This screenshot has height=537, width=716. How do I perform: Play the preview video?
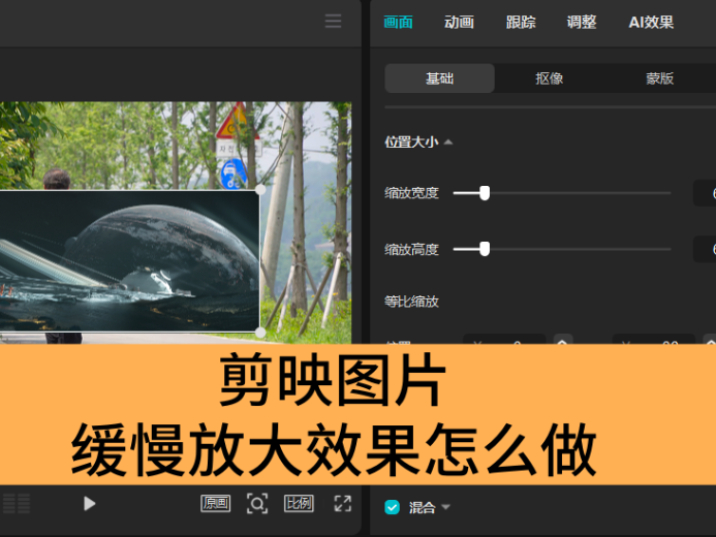[x=90, y=504]
